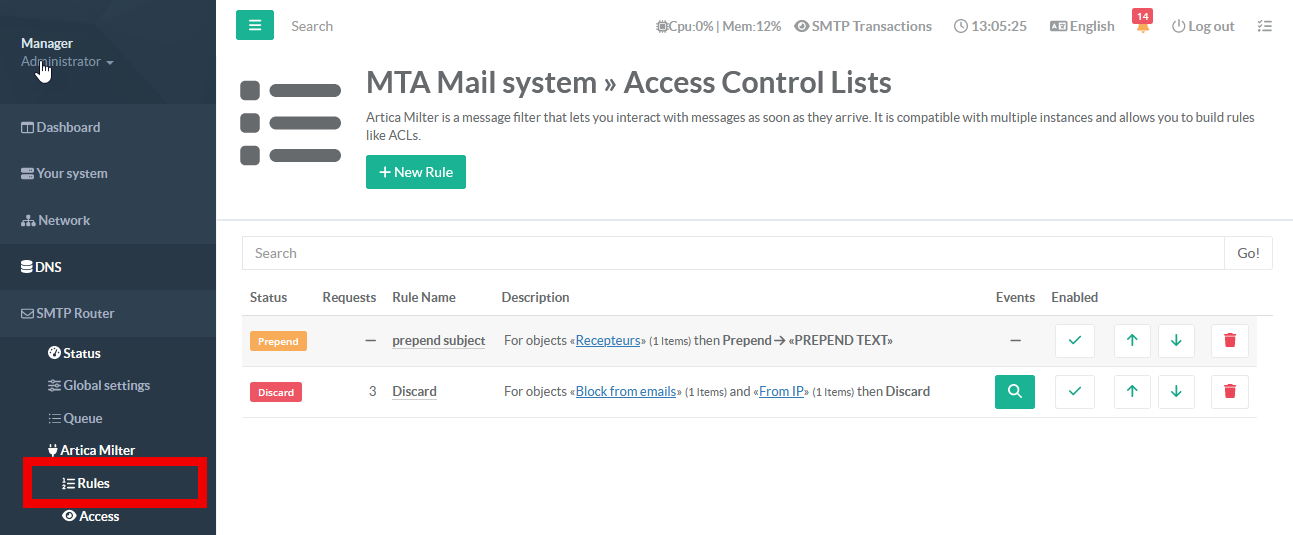Click the magnifier events button for Discard rule

coord(1014,392)
